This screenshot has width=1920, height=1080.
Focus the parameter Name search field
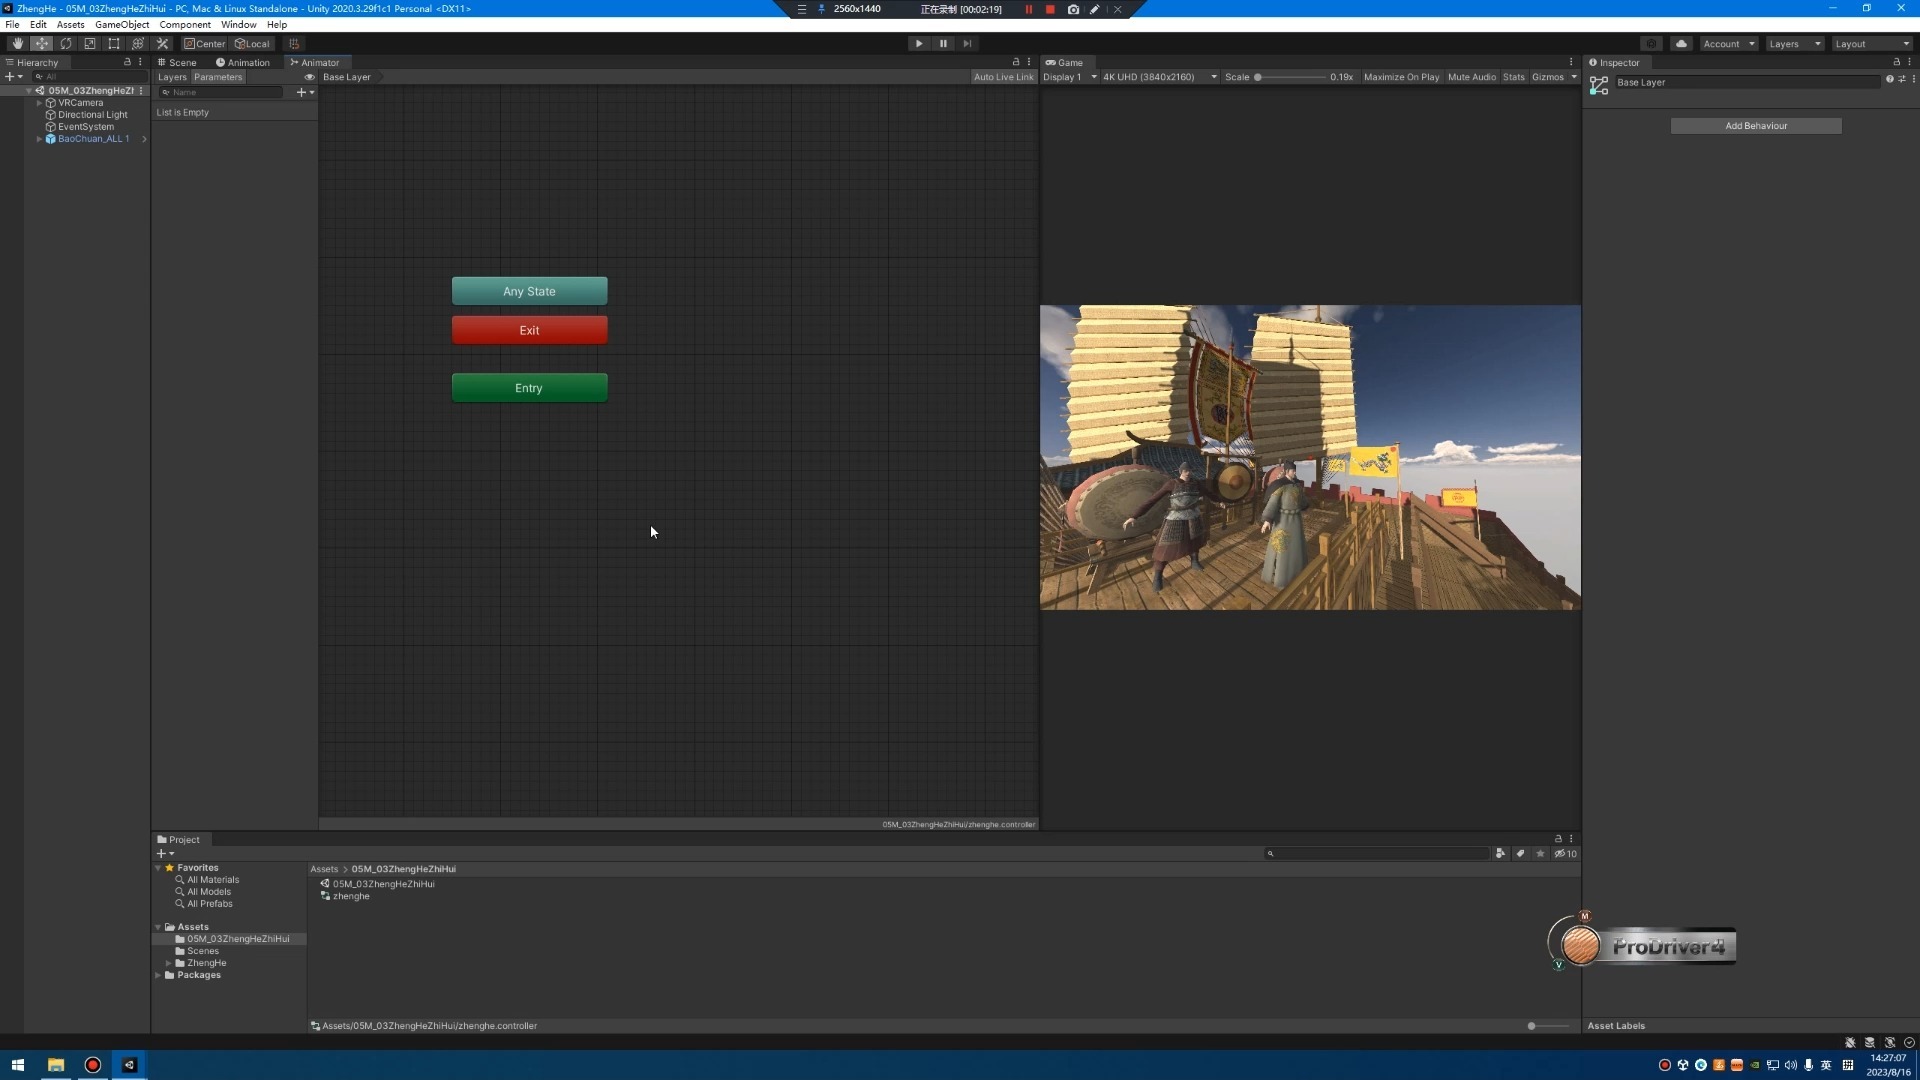(221, 92)
